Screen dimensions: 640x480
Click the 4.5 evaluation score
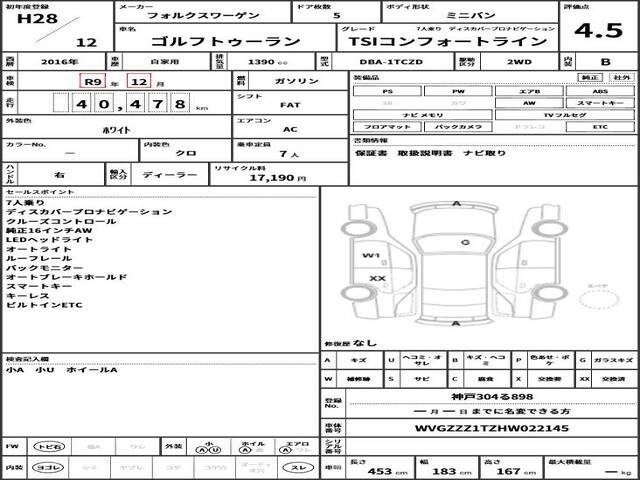pos(599,30)
